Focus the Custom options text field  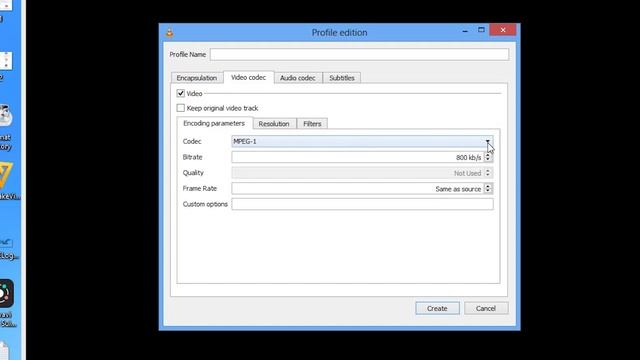362,204
